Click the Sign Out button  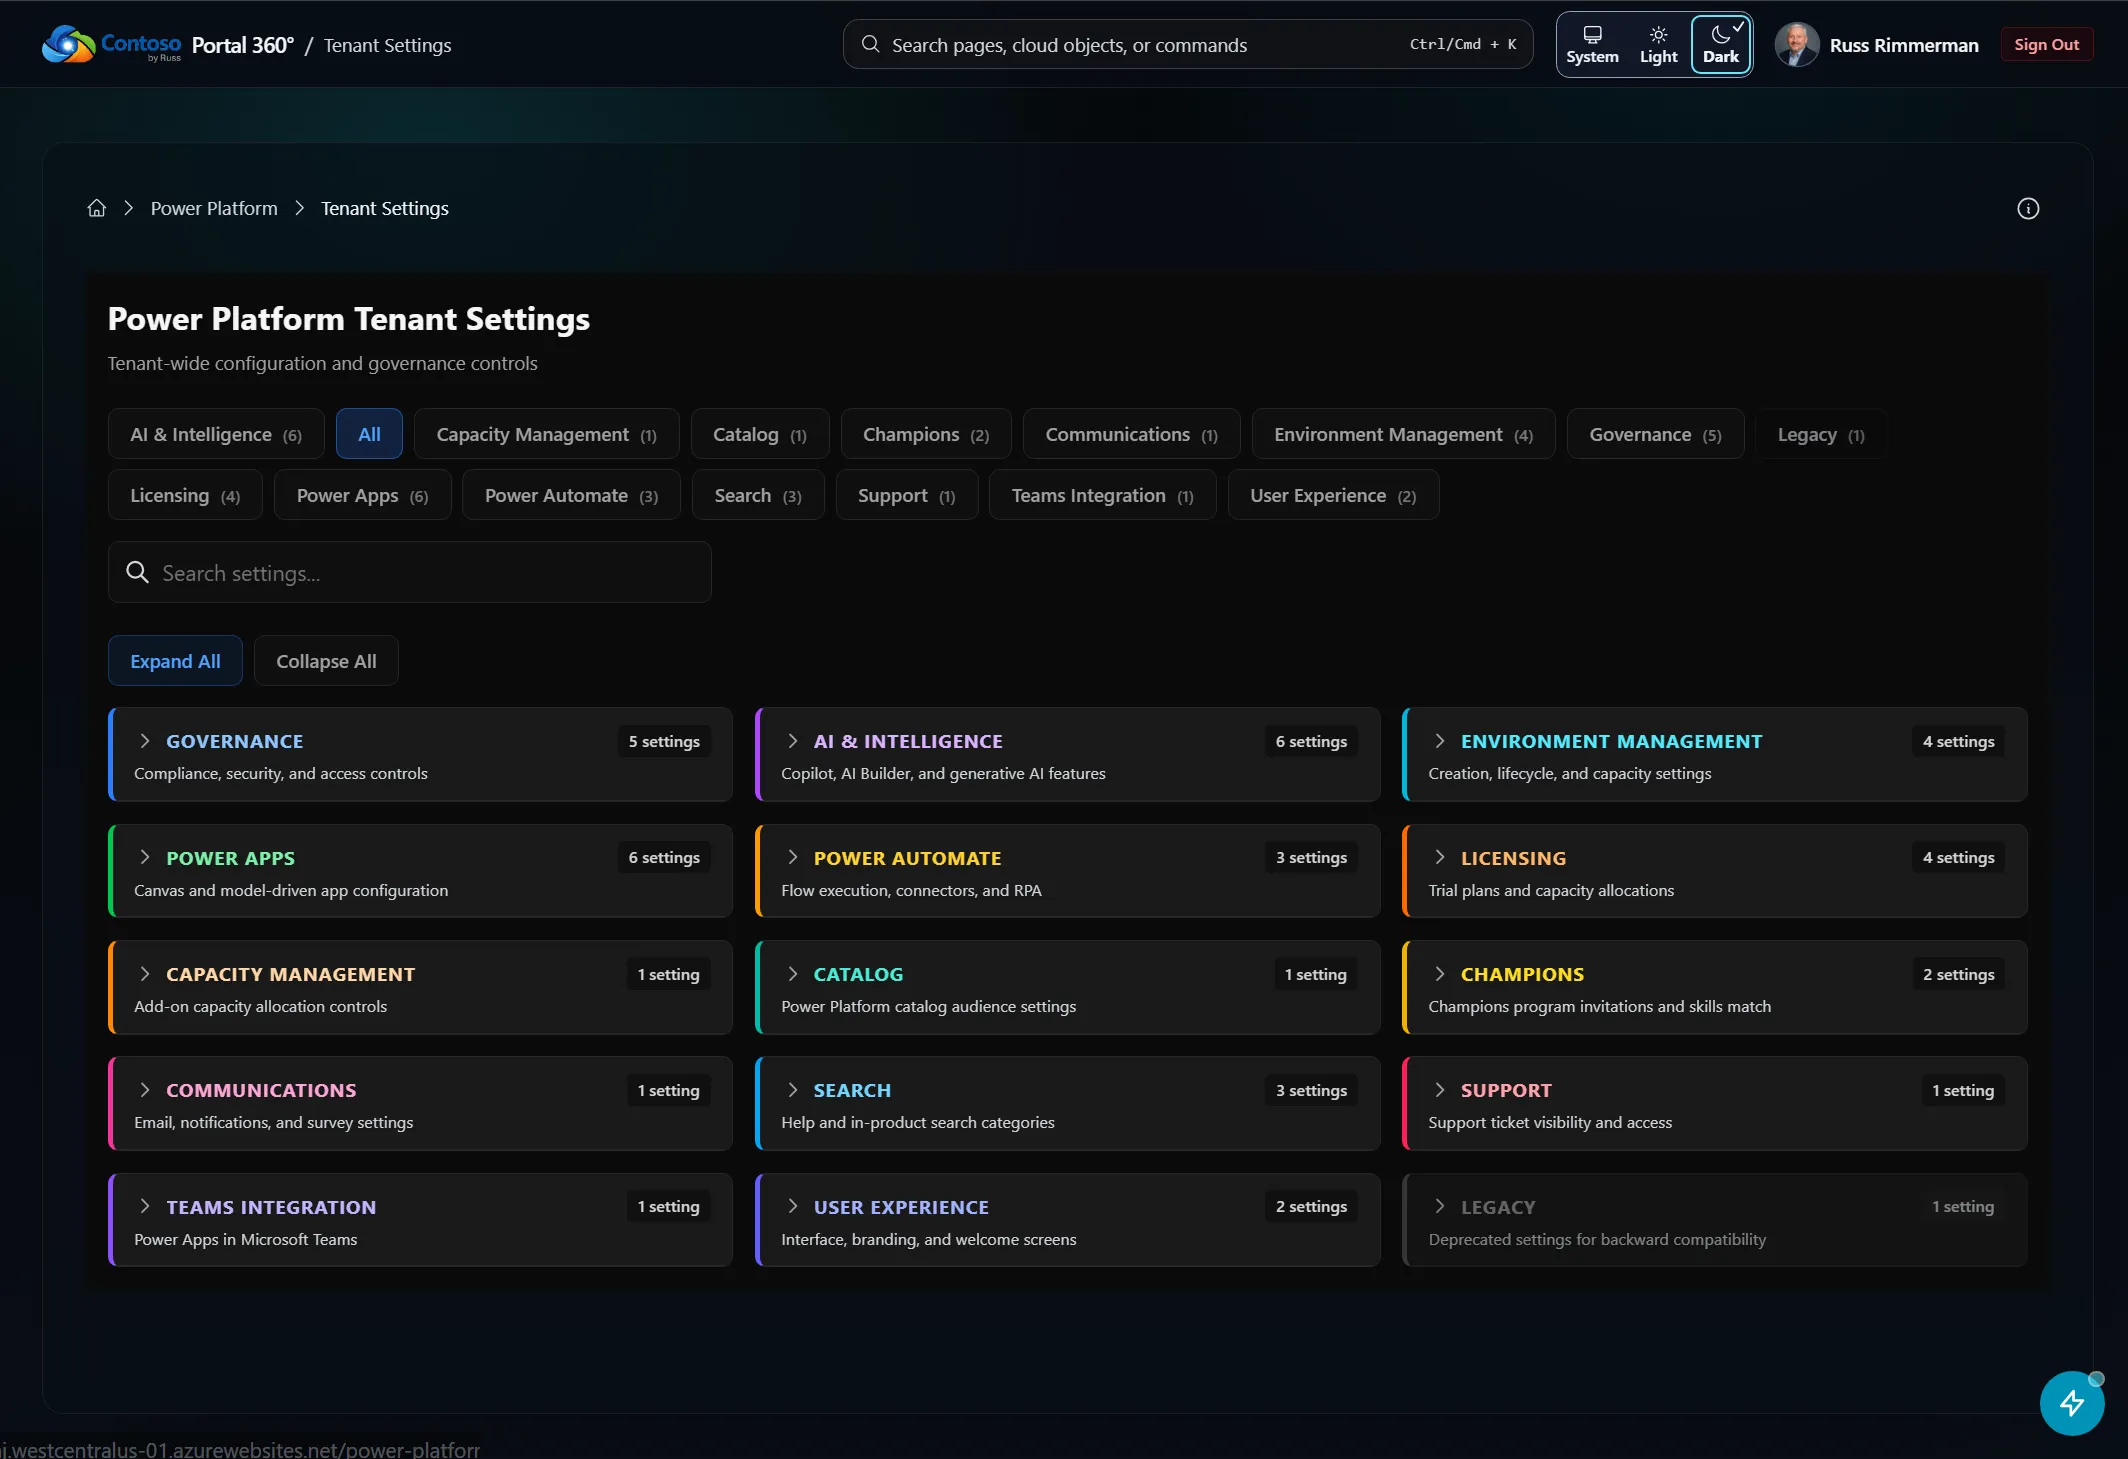coord(2046,45)
